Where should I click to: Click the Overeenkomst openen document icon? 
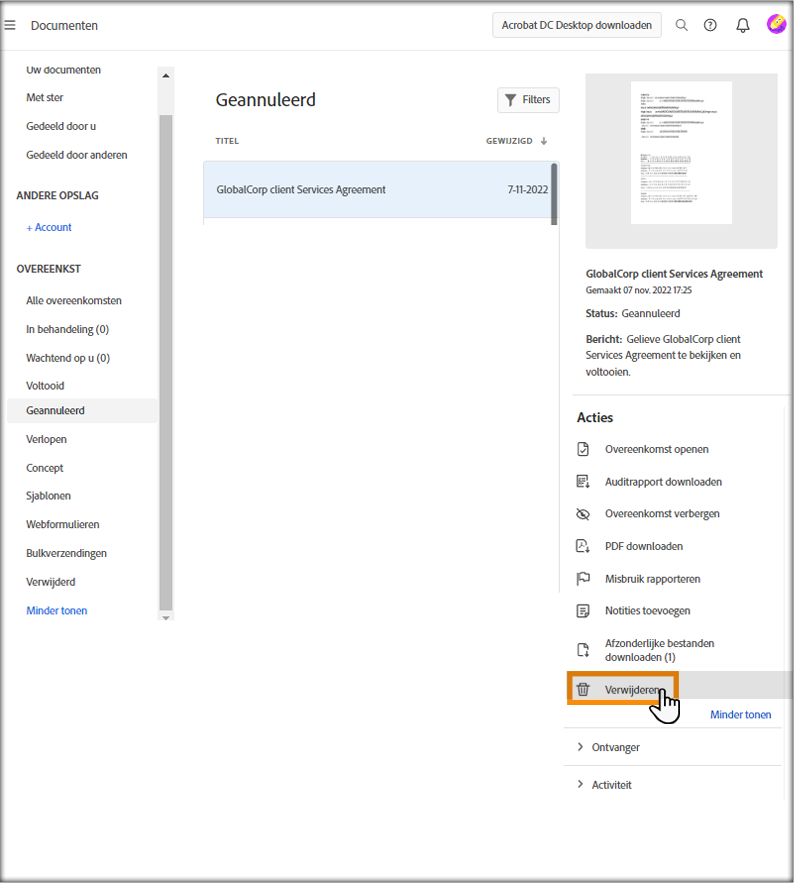(x=583, y=450)
